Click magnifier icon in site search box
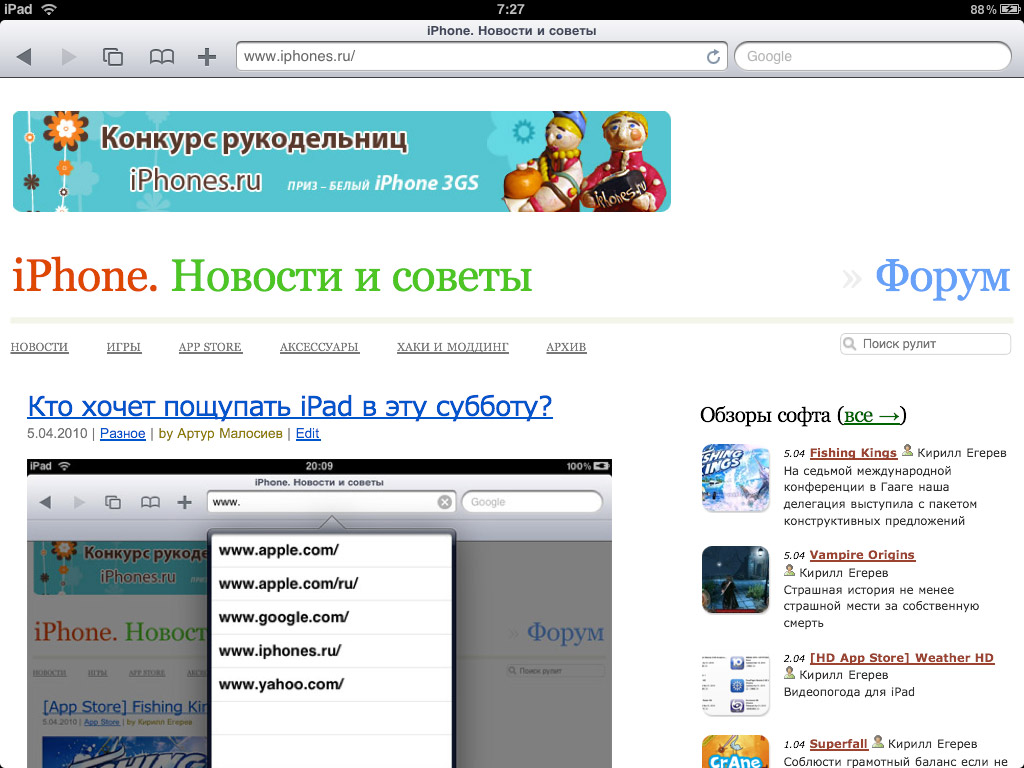This screenshot has height=768, width=1024. click(x=850, y=344)
